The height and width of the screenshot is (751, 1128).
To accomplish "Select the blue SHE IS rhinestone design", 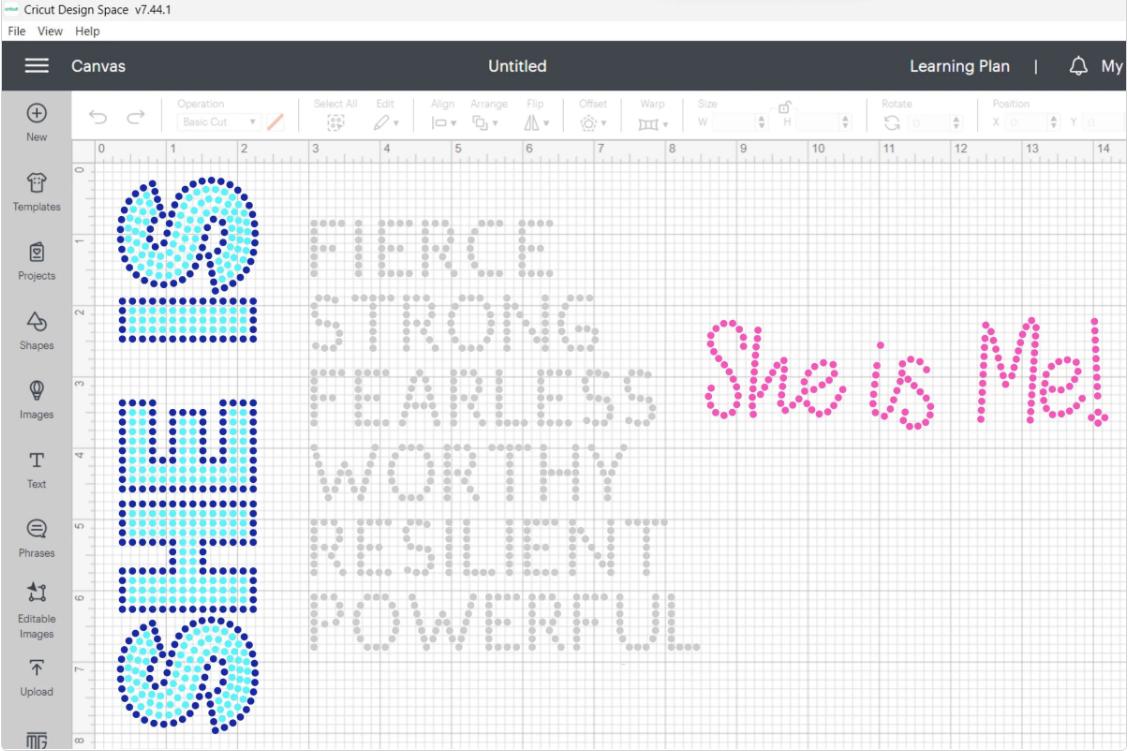I will tap(188, 455).
